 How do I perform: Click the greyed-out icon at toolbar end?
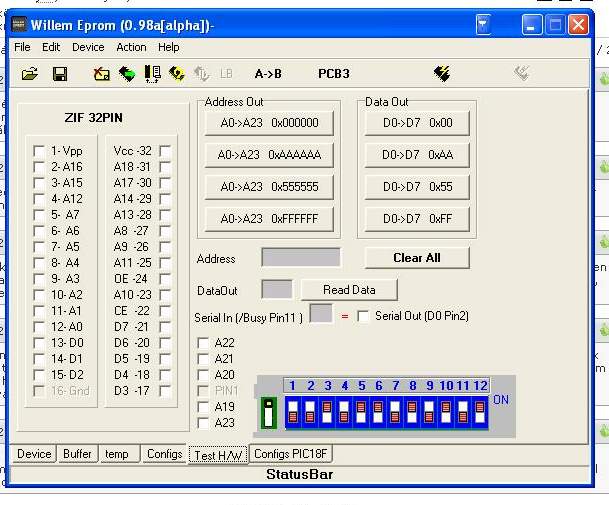pyautogui.click(x=522, y=73)
